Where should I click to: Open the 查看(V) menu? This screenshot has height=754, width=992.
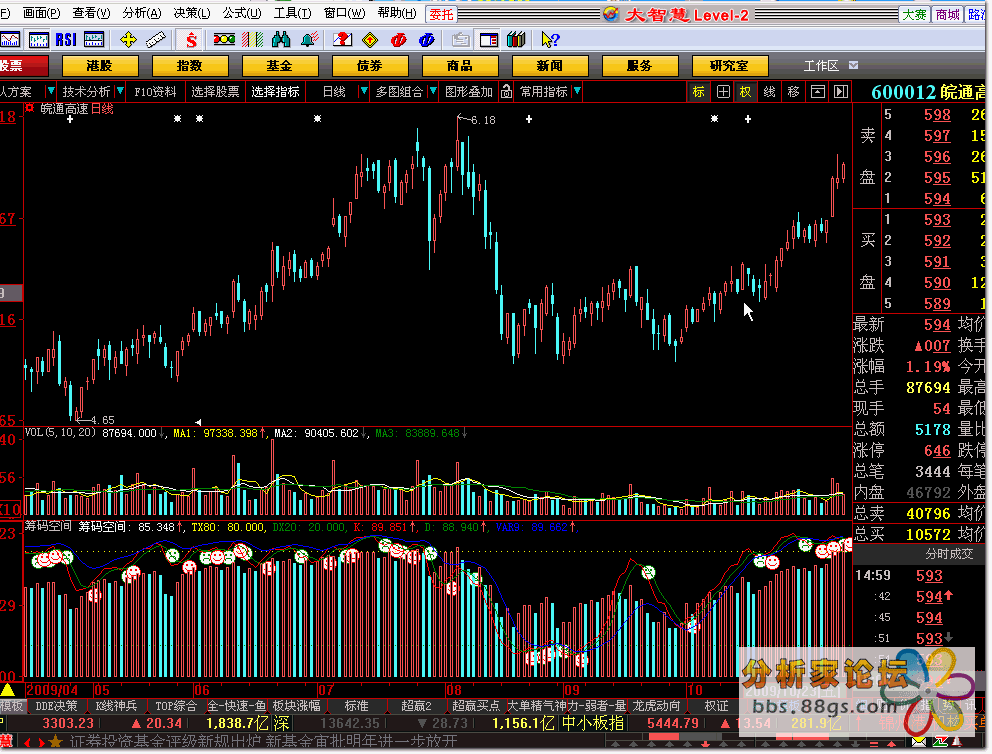pyautogui.click(x=91, y=13)
